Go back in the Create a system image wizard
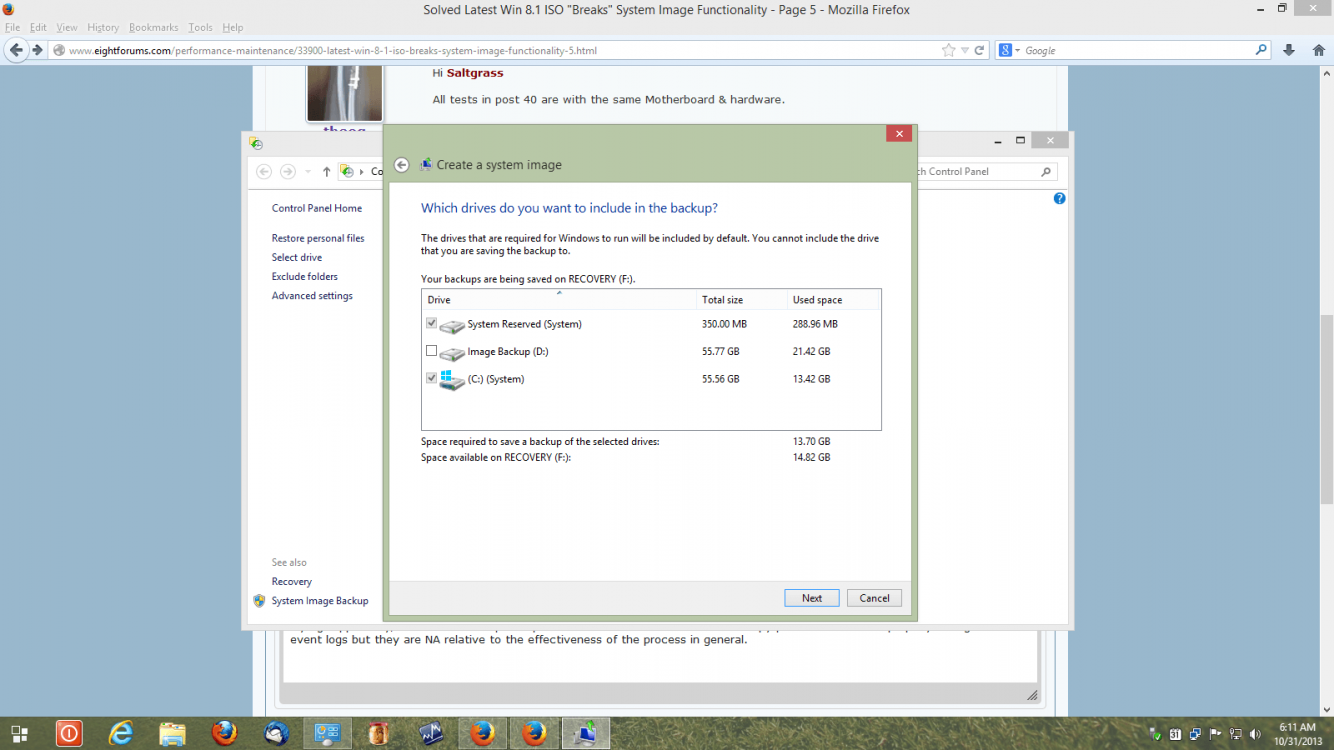Screen dimensions: 1334x750 tap(401, 165)
